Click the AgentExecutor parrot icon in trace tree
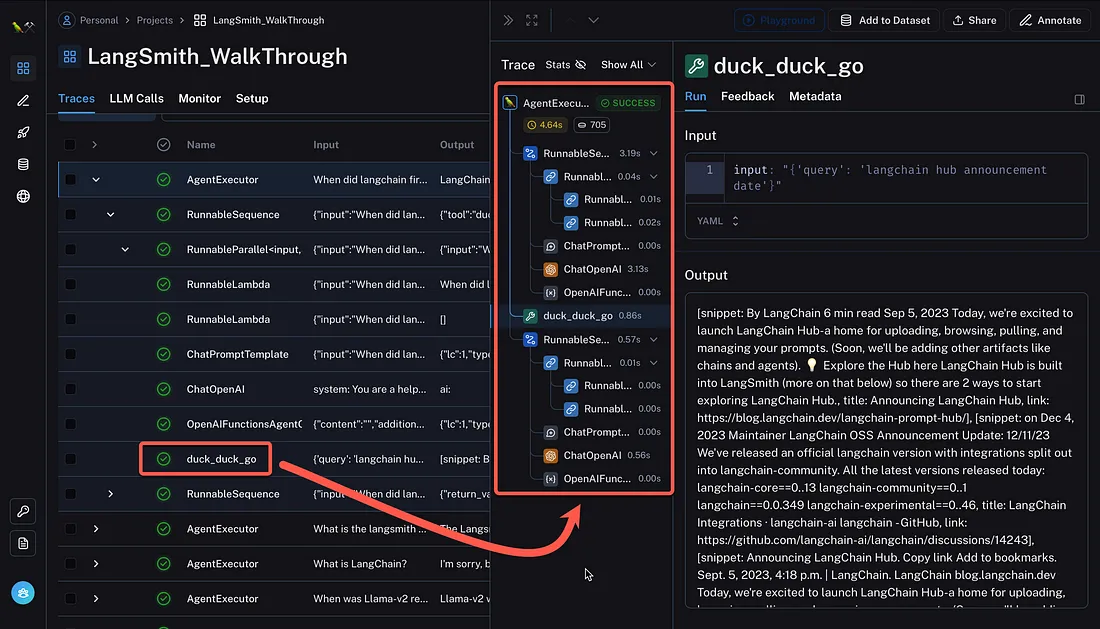Viewport: 1100px width, 629px height. tap(510, 103)
